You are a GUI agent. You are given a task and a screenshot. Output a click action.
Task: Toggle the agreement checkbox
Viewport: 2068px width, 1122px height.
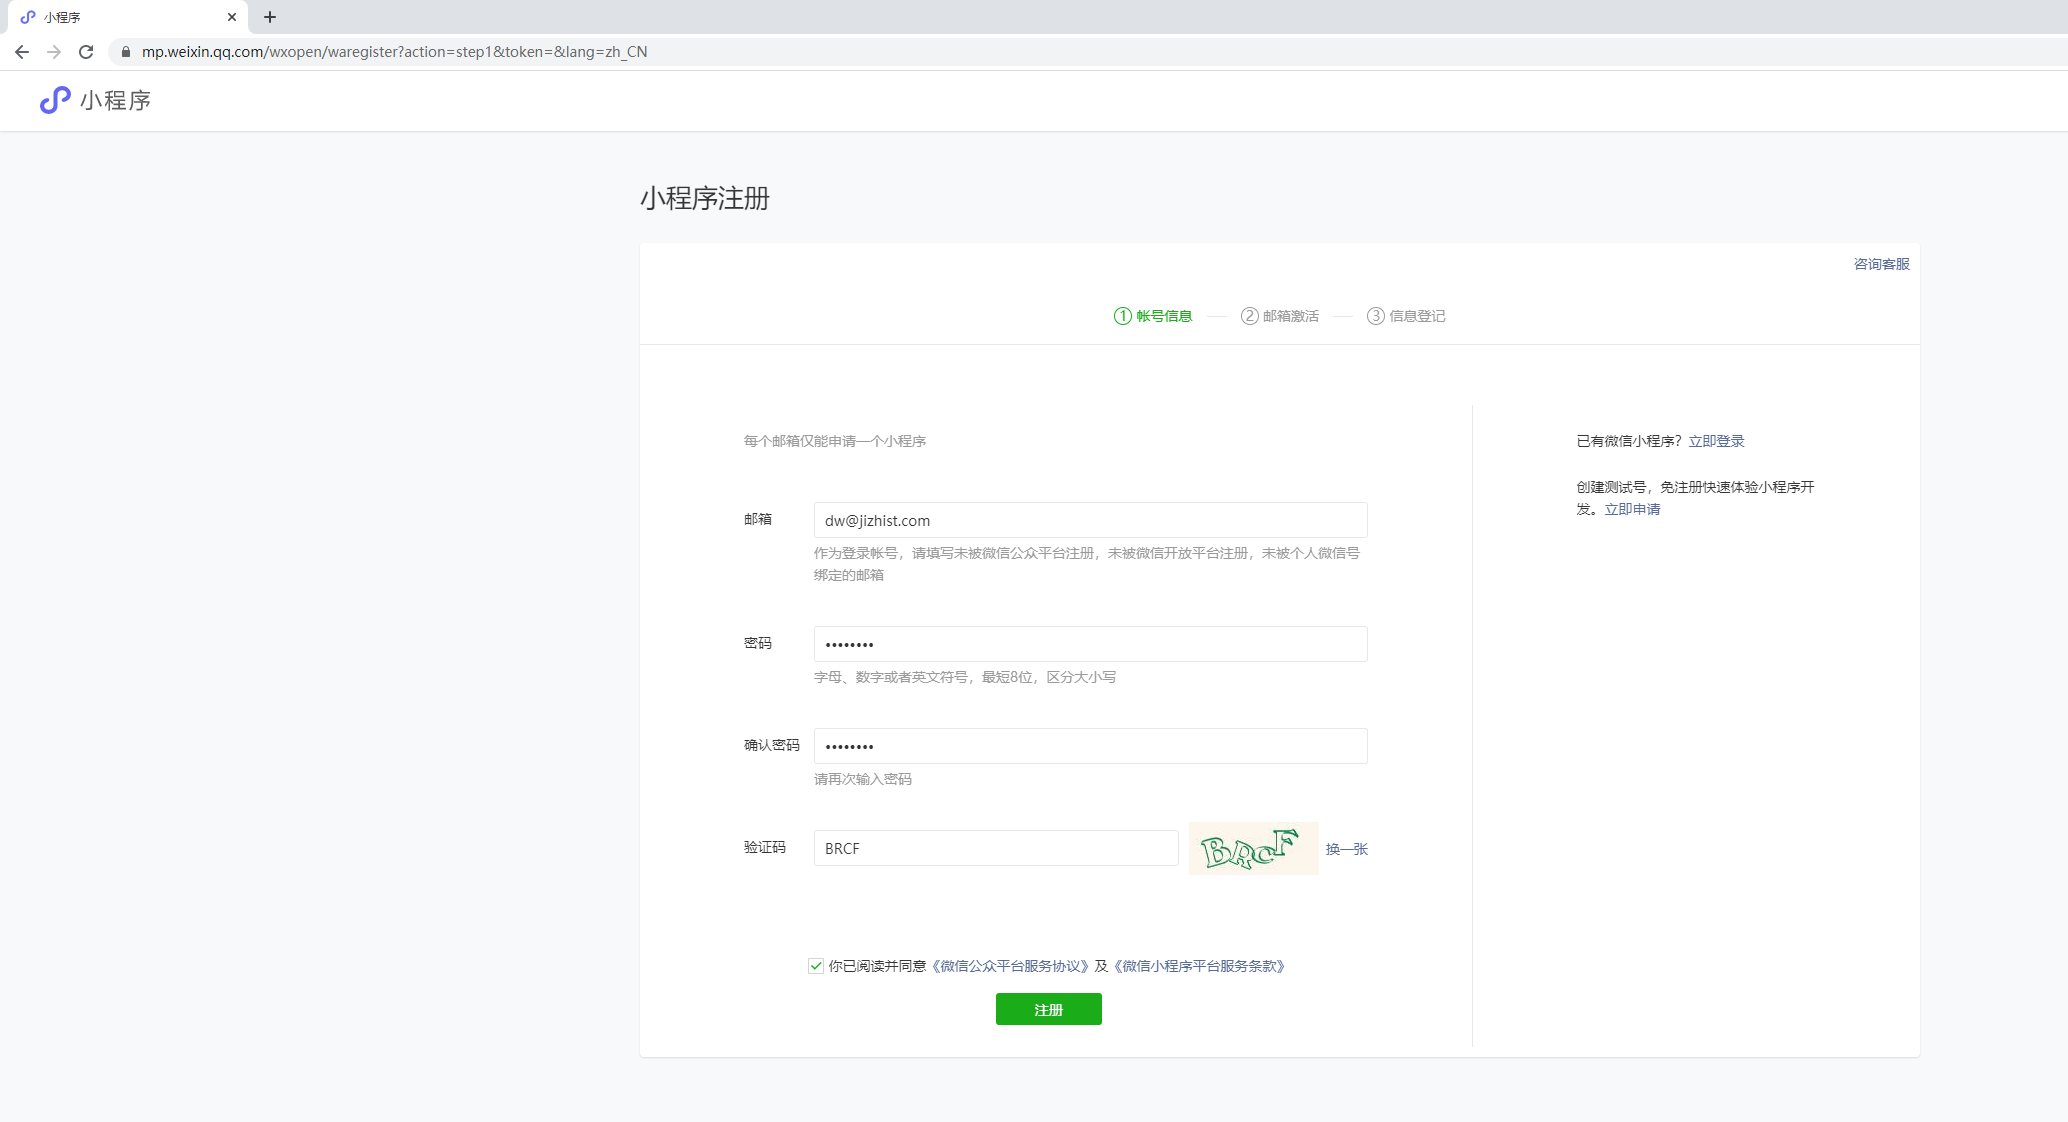pyautogui.click(x=816, y=966)
